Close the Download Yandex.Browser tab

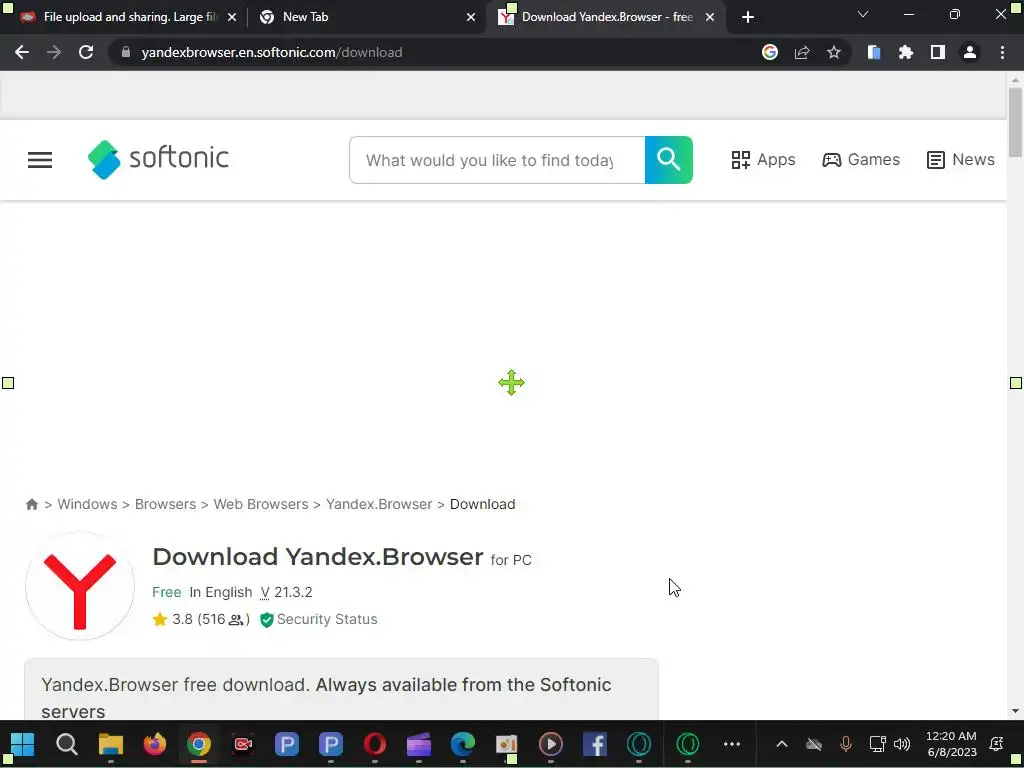click(x=710, y=18)
